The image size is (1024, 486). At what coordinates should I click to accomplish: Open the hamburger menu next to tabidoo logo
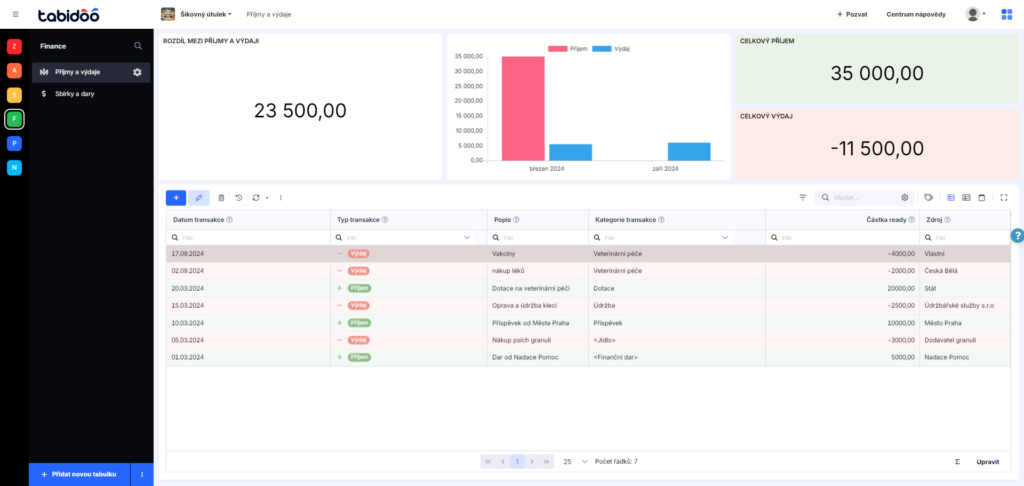16,14
